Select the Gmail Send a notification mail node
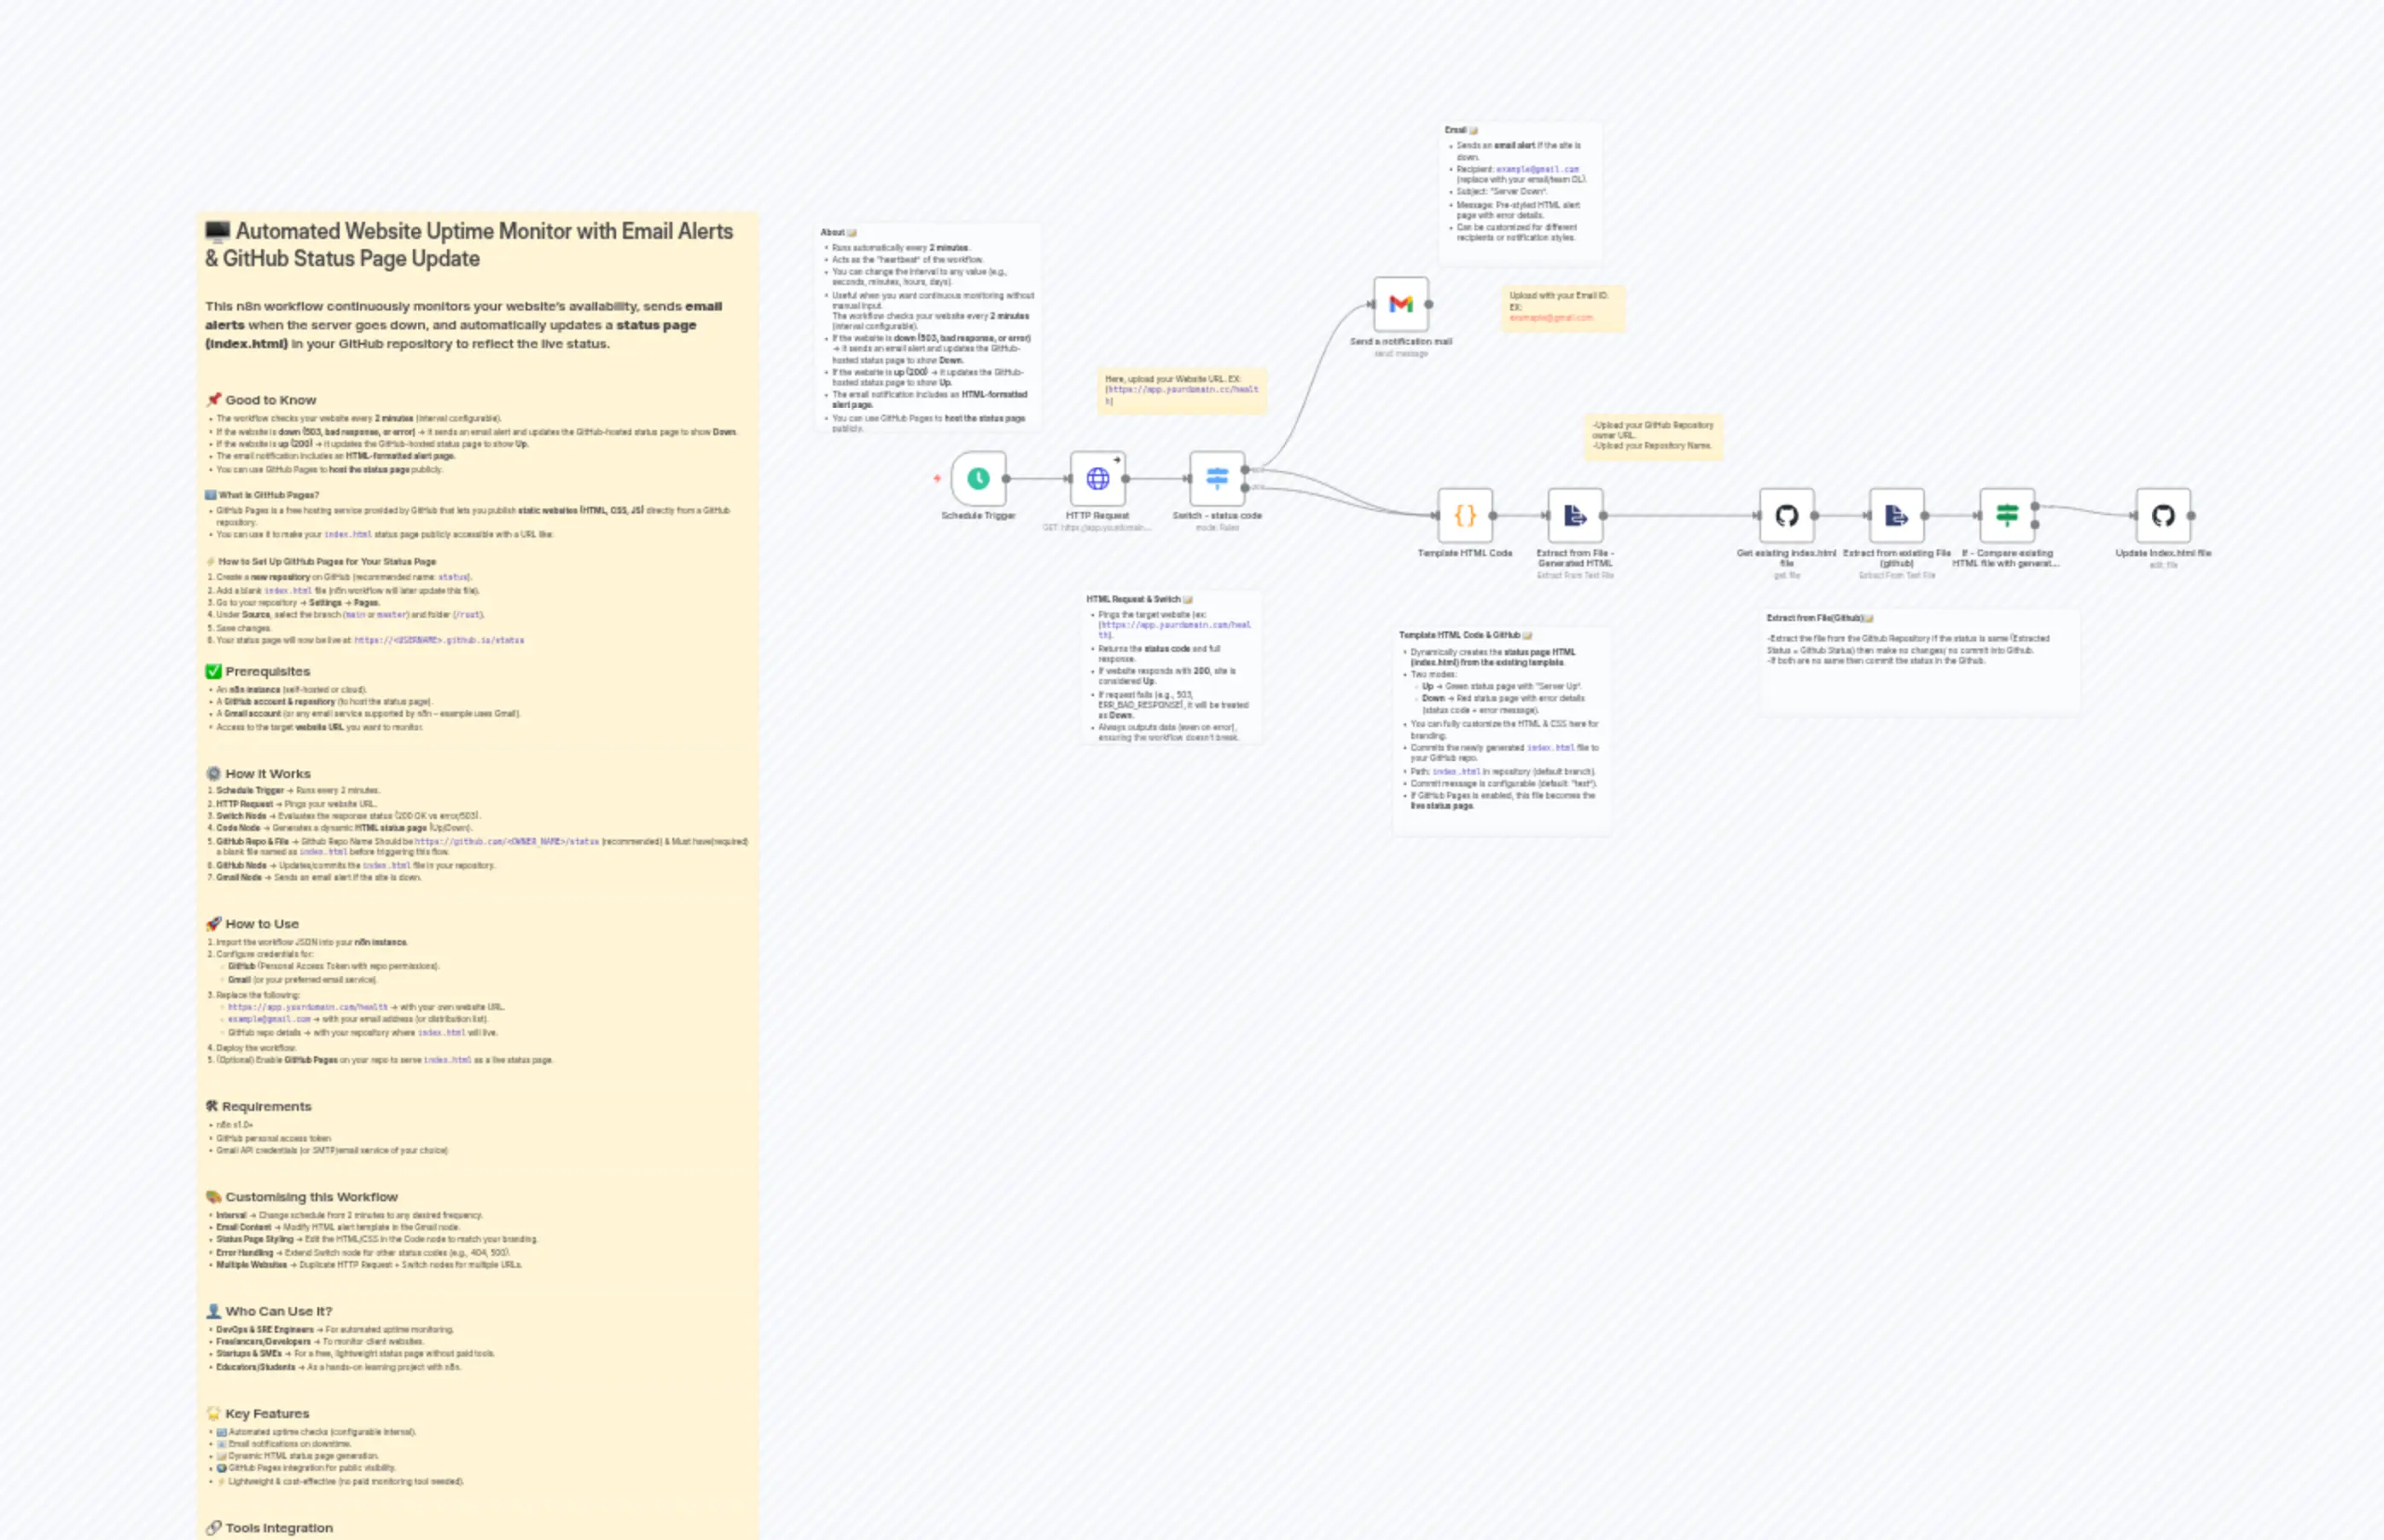This screenshot has height=1540, width=2384. tap(1402, 305)
